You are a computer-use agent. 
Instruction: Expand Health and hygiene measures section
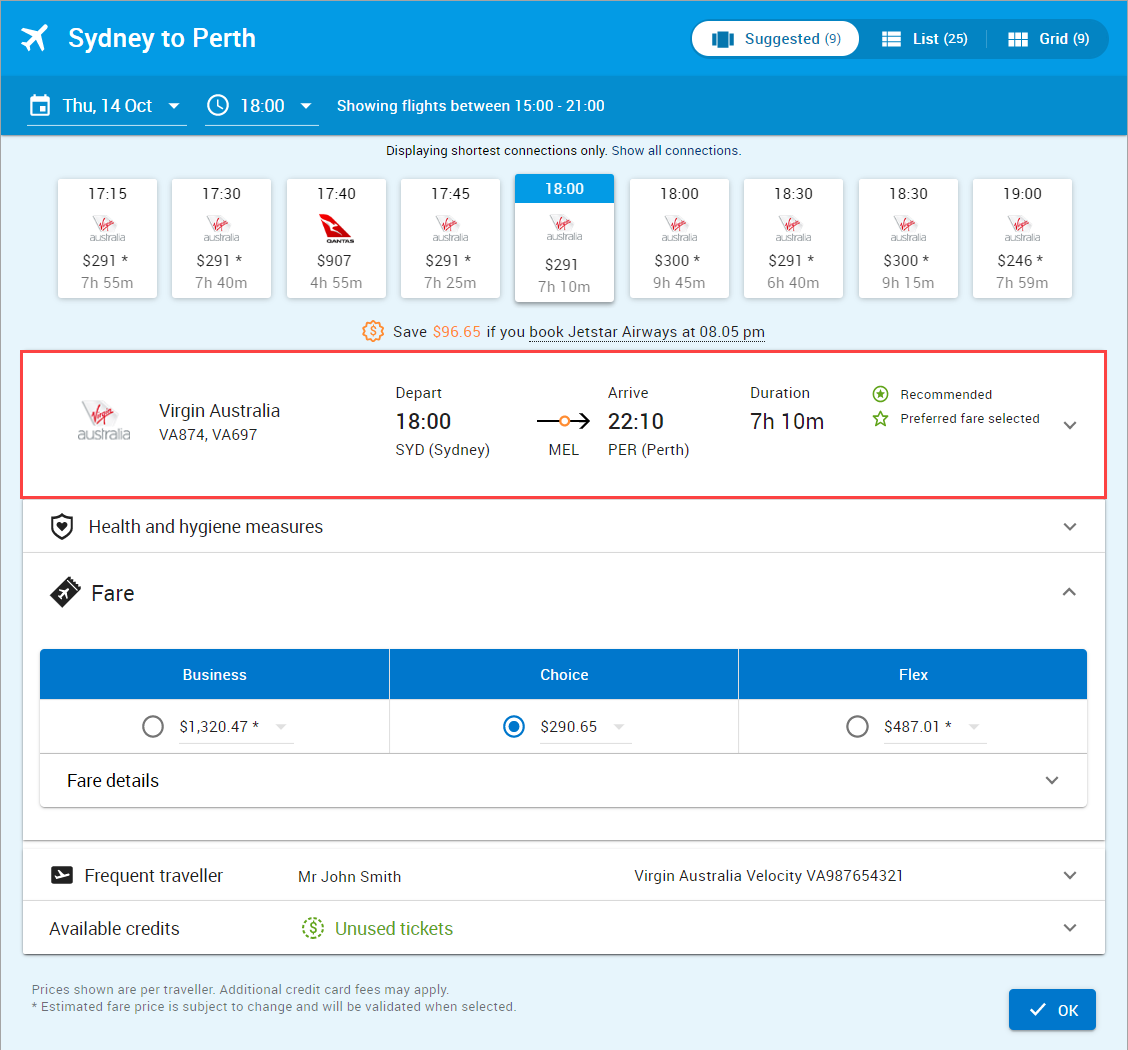tap(564, 526)
